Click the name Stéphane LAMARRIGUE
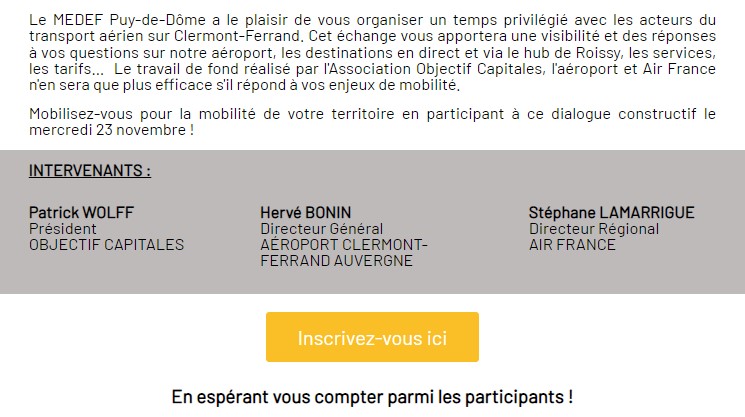 611,212
